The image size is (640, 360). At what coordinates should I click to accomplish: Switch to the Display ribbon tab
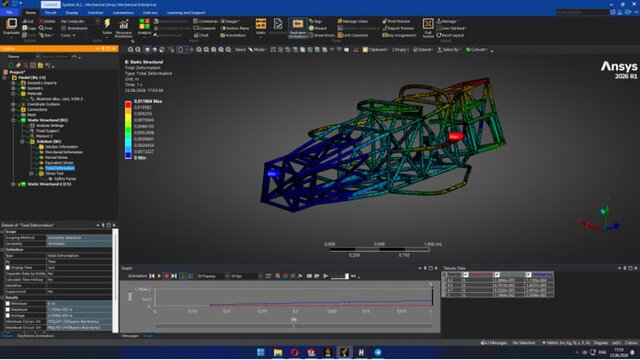[x=72, y=13]
